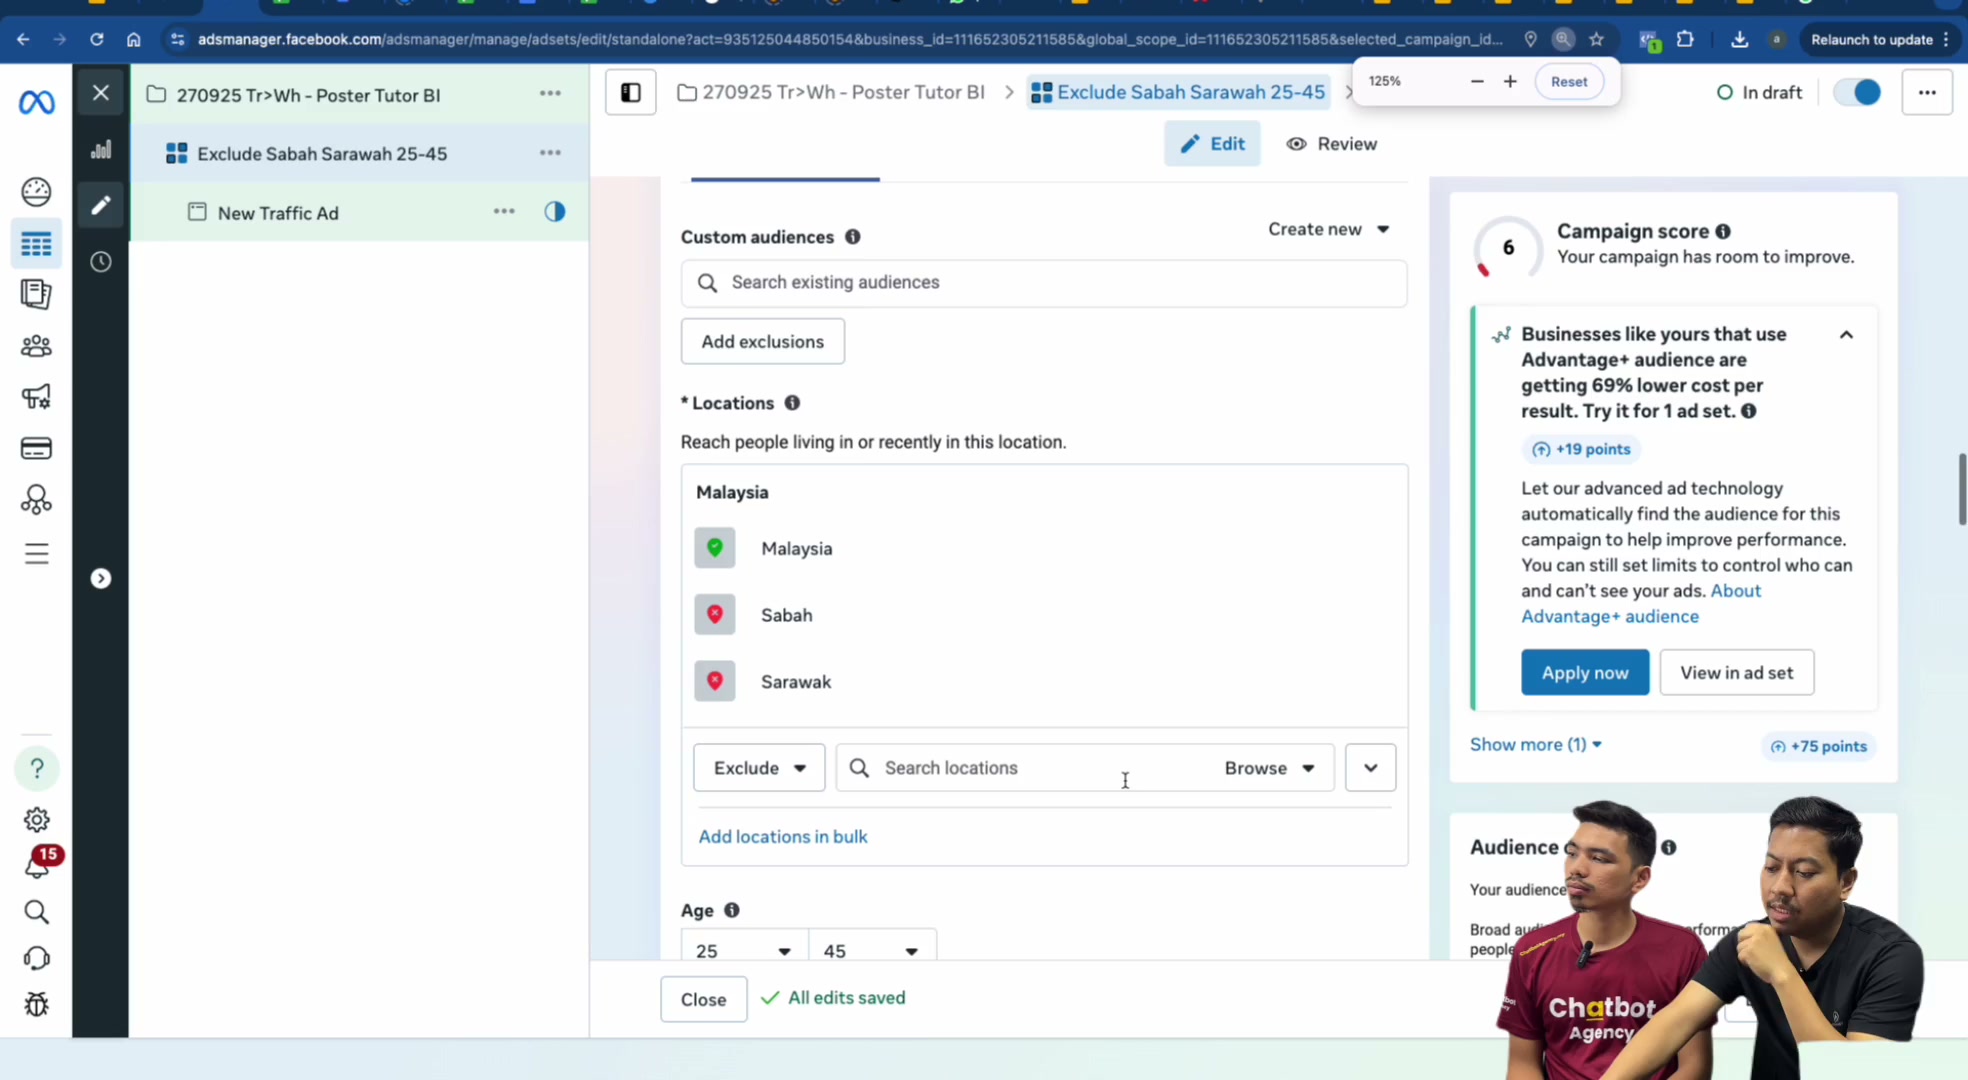Expand Show more (1) recommendations
Screen dimensions: 1968x1080
click(1536, 745)
